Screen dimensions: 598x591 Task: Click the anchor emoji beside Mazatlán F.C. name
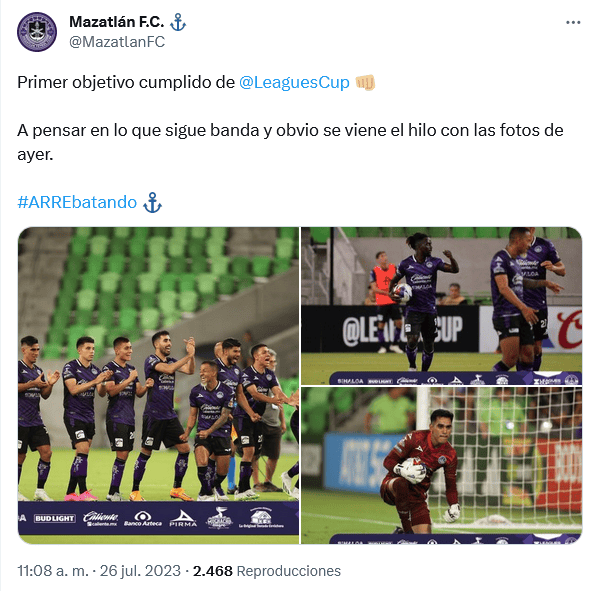click(178, 22)
